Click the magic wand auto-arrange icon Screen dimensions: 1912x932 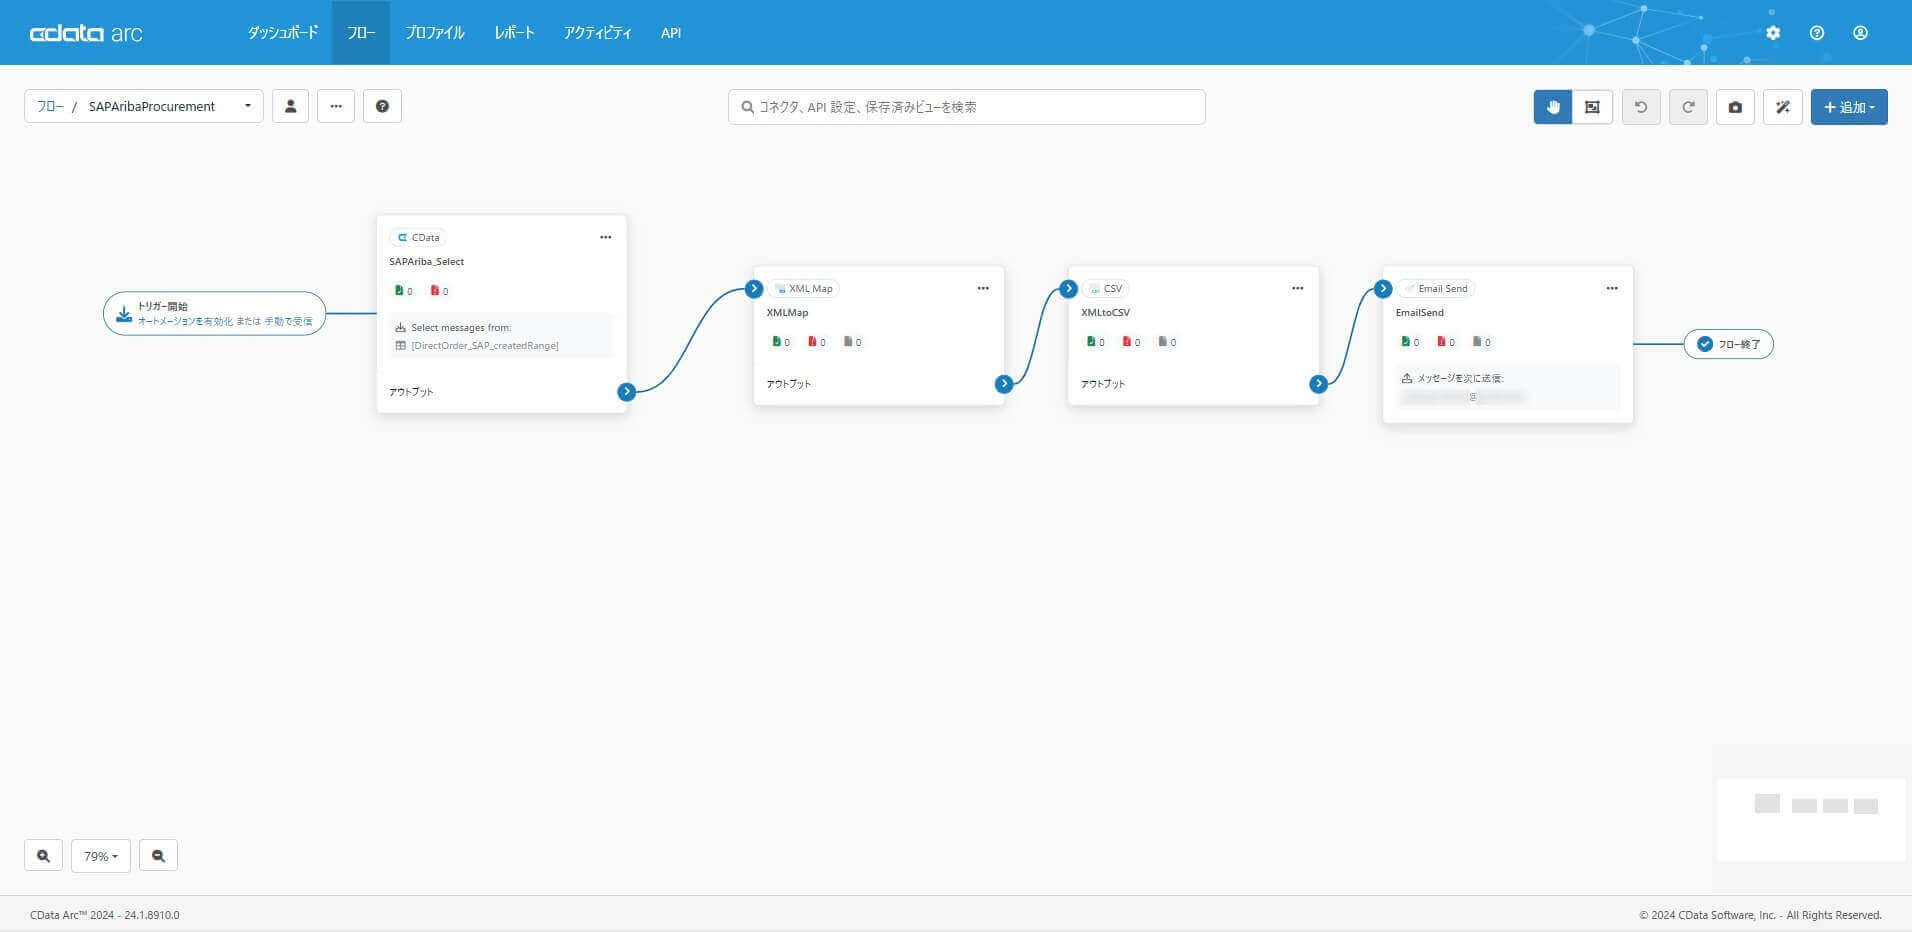tap(1783, 107)
